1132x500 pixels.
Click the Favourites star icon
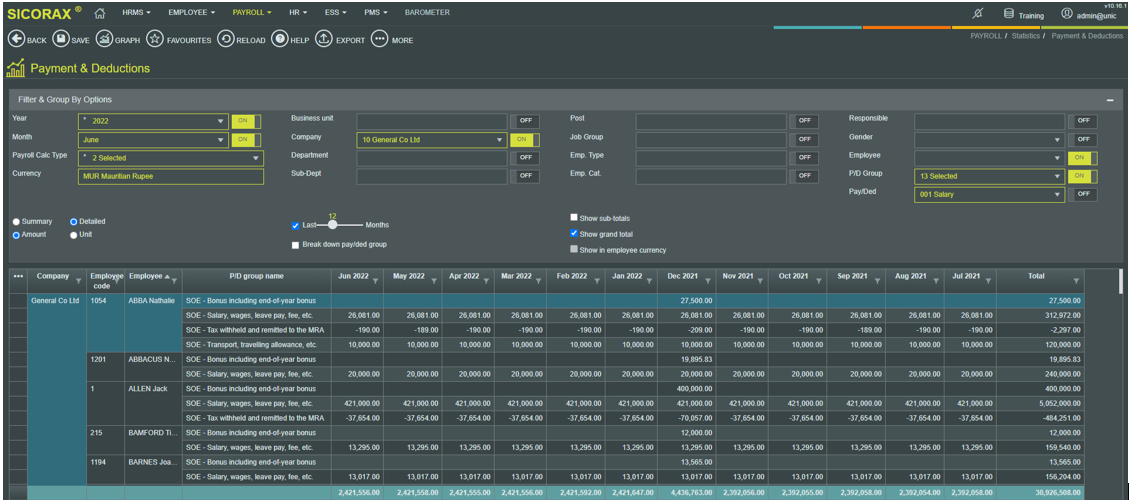[154, 40]
